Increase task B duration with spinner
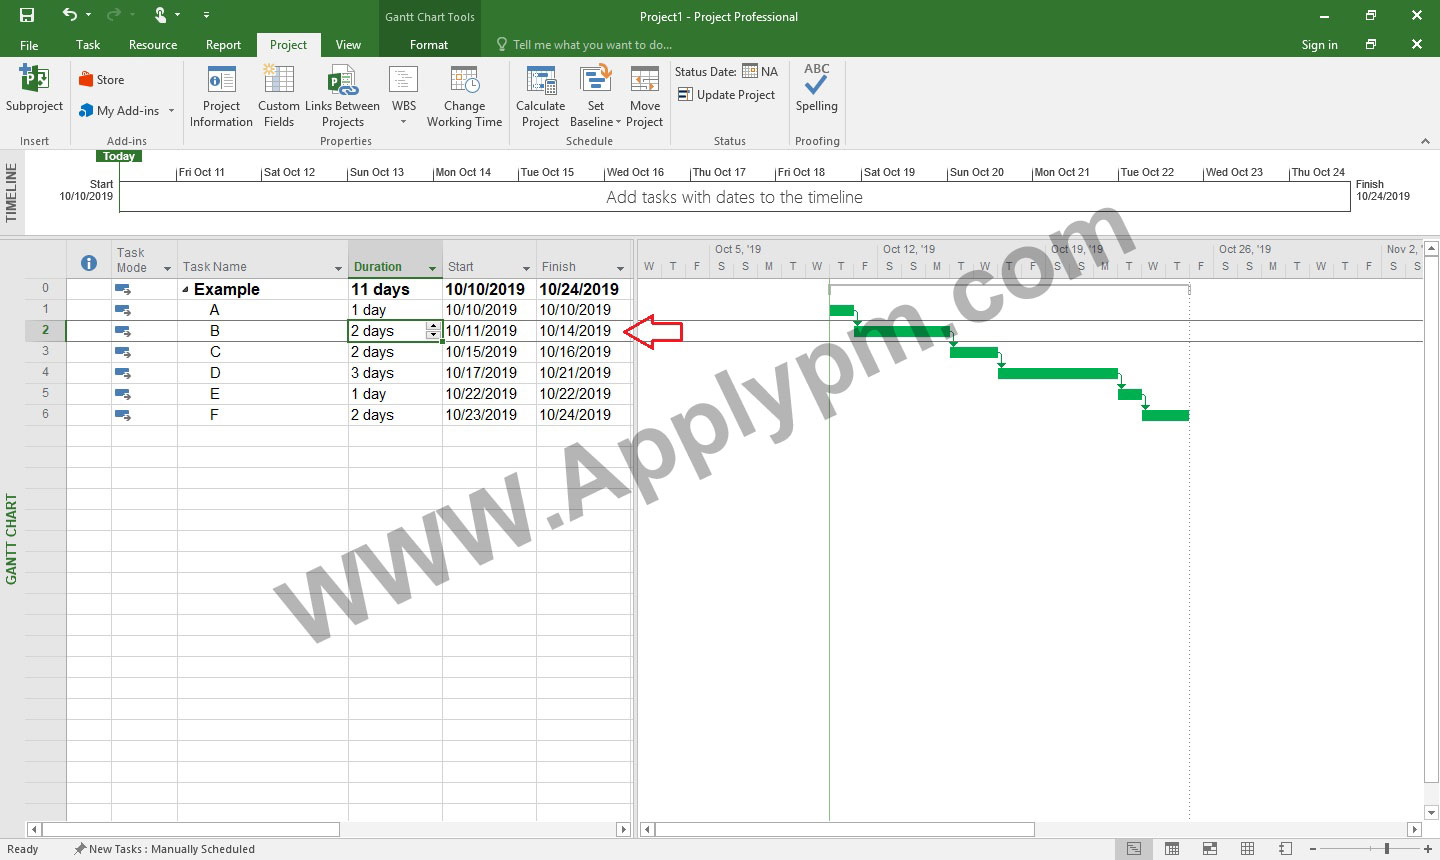The height and width of the screenshot is (860, 1440). (432, 326)
